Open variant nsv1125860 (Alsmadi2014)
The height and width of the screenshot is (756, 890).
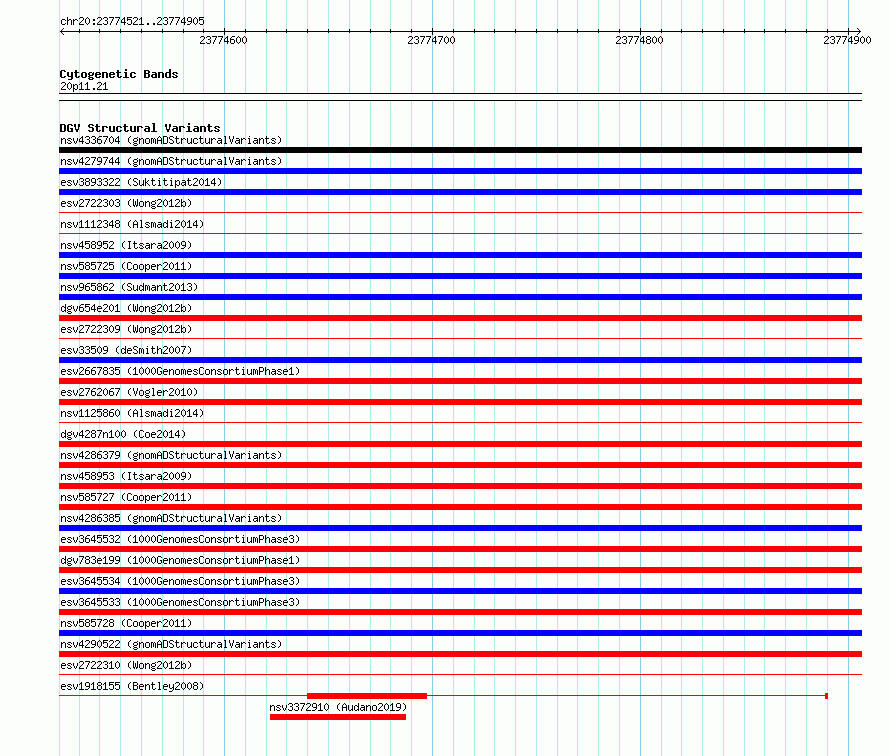(x=132, y=413)
